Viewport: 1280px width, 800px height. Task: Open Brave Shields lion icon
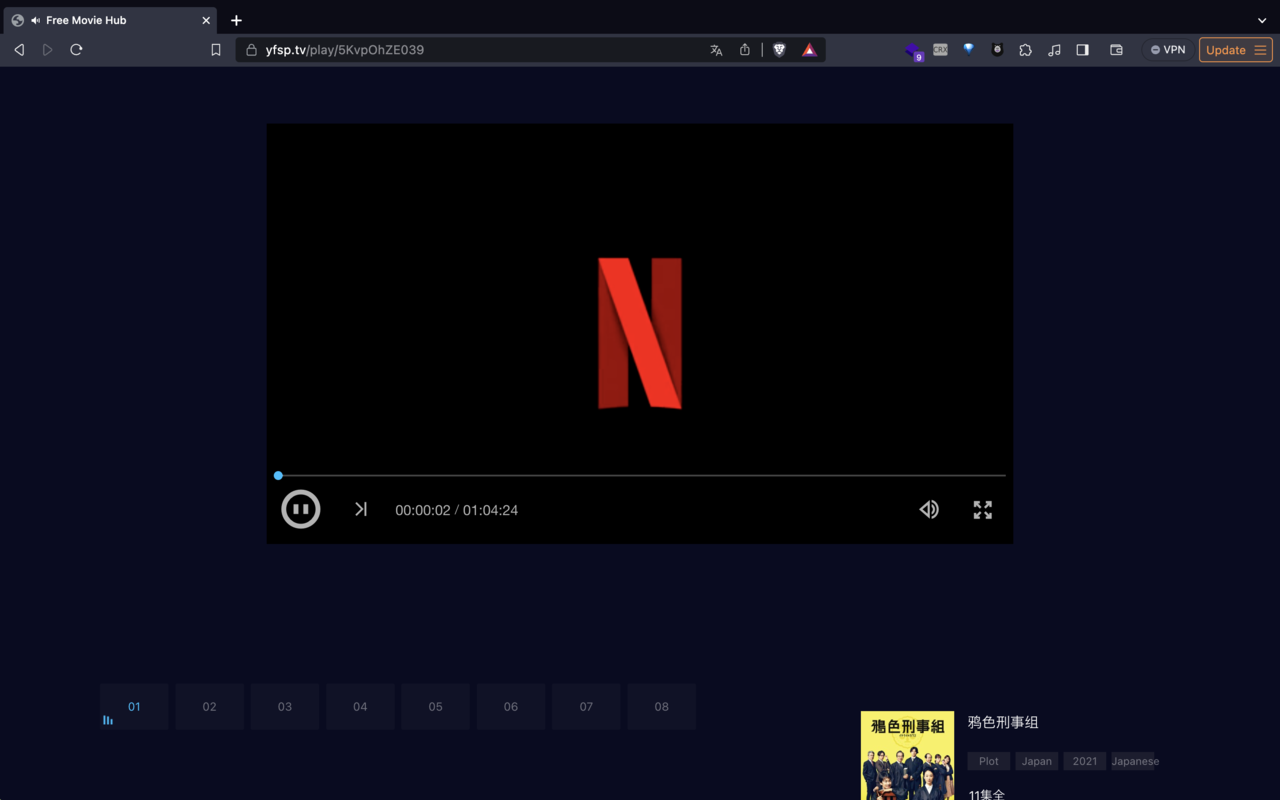[x=780, y=50]
